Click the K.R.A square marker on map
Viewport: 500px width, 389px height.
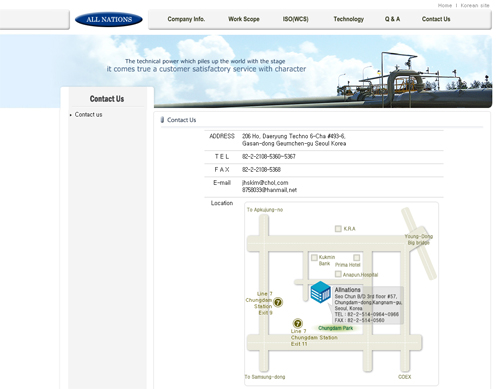tap(338, 229)
